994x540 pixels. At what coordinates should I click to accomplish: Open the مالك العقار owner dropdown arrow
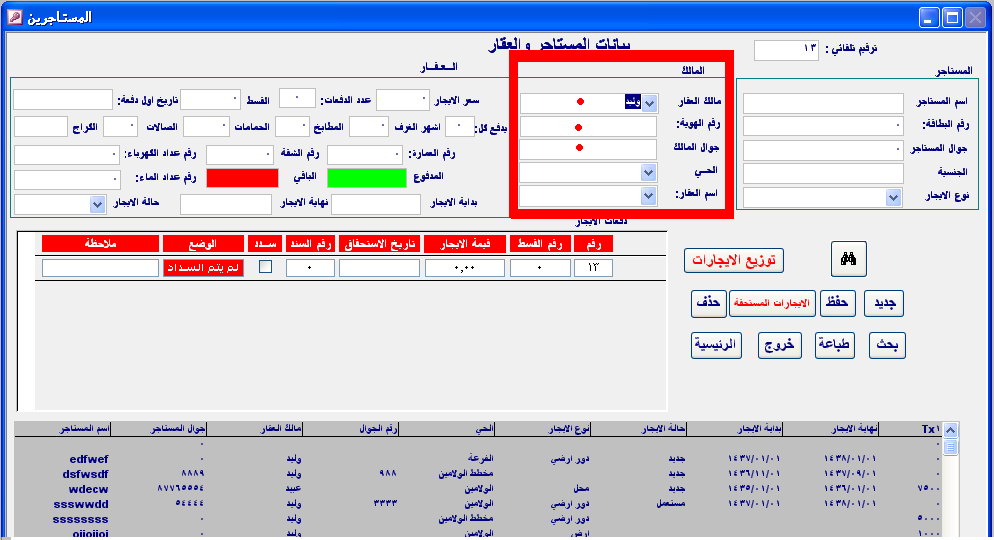[649, 103]
